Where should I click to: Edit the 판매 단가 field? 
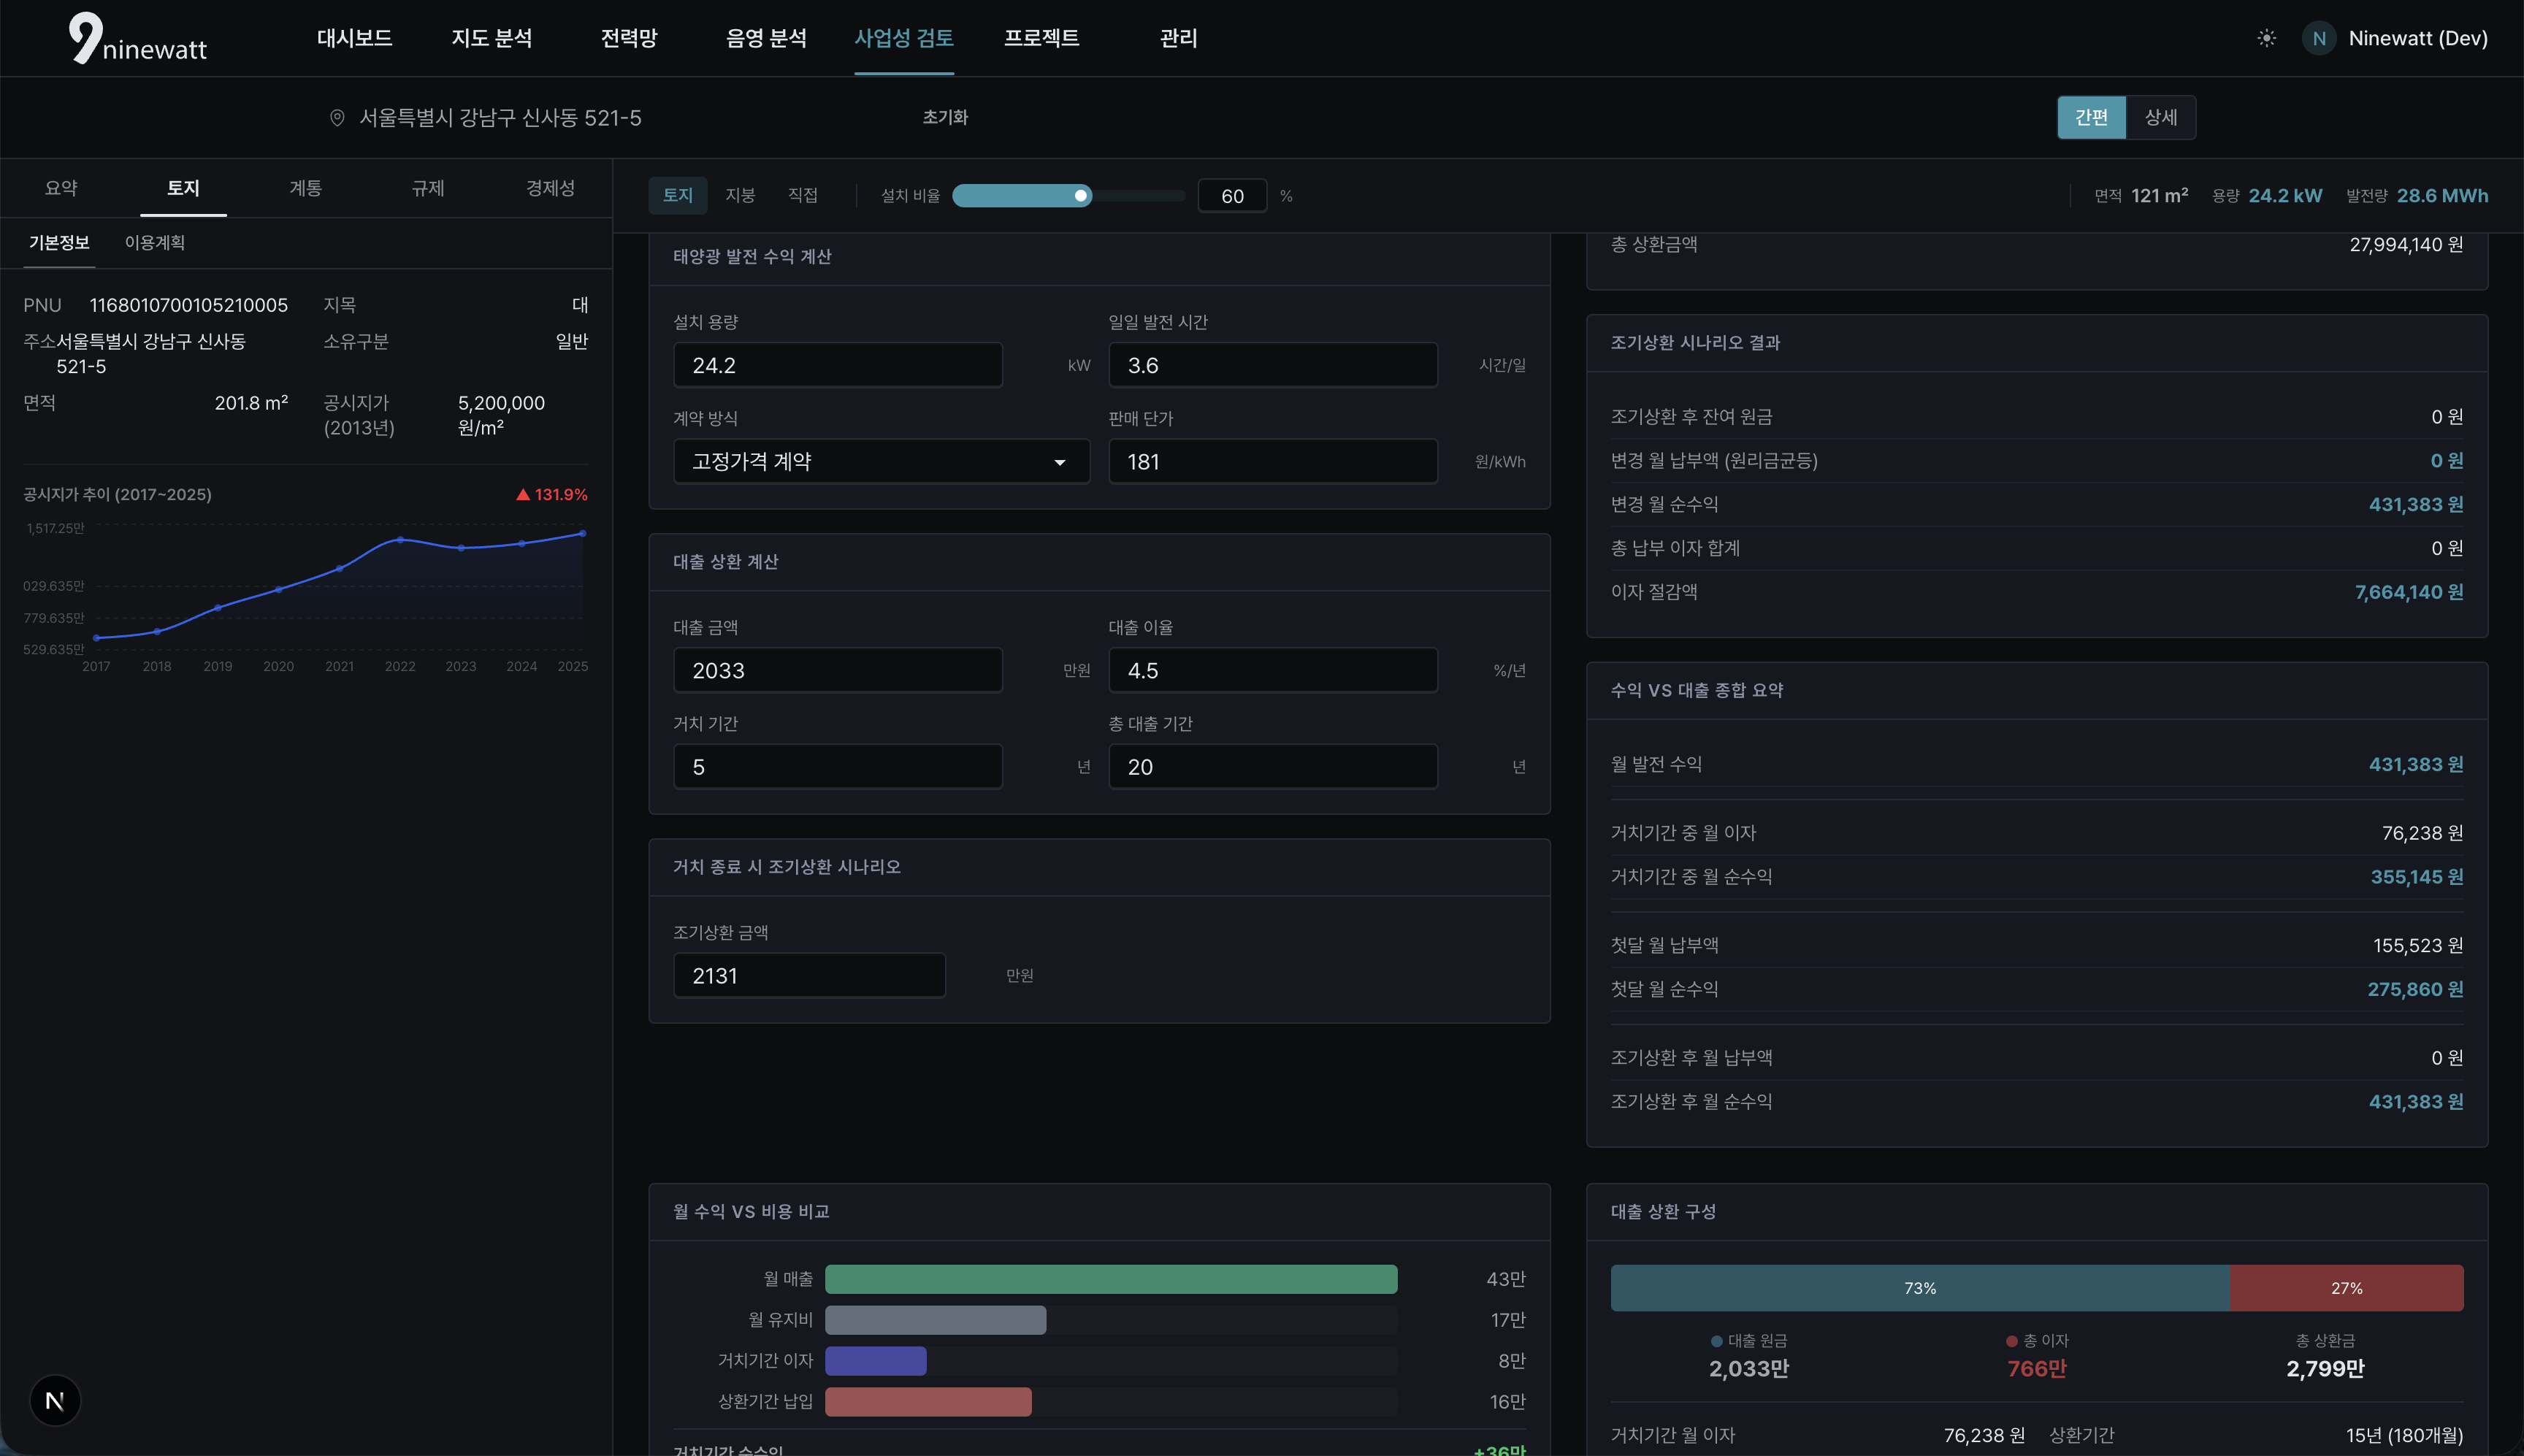[1273, 461]
